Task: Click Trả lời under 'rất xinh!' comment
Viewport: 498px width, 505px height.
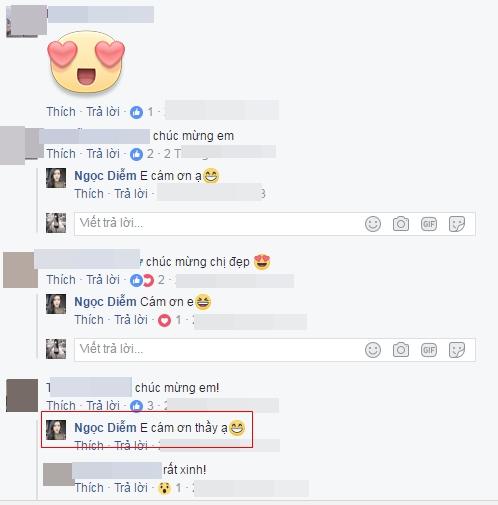Action: (x=131, y=488)
